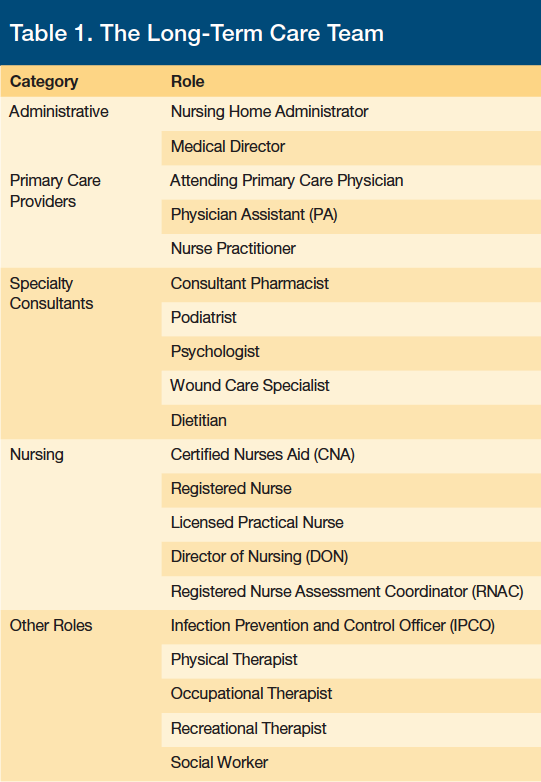Click the table title "The Long-Term Care Team"

[x=196, y=33]
